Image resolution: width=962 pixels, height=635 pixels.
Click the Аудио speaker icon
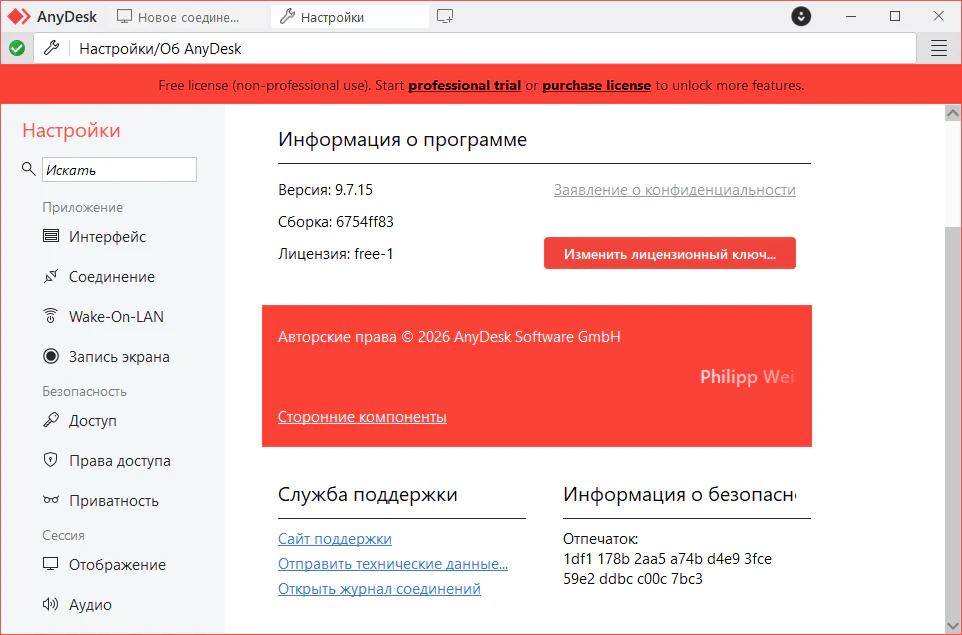click(51, 604)
